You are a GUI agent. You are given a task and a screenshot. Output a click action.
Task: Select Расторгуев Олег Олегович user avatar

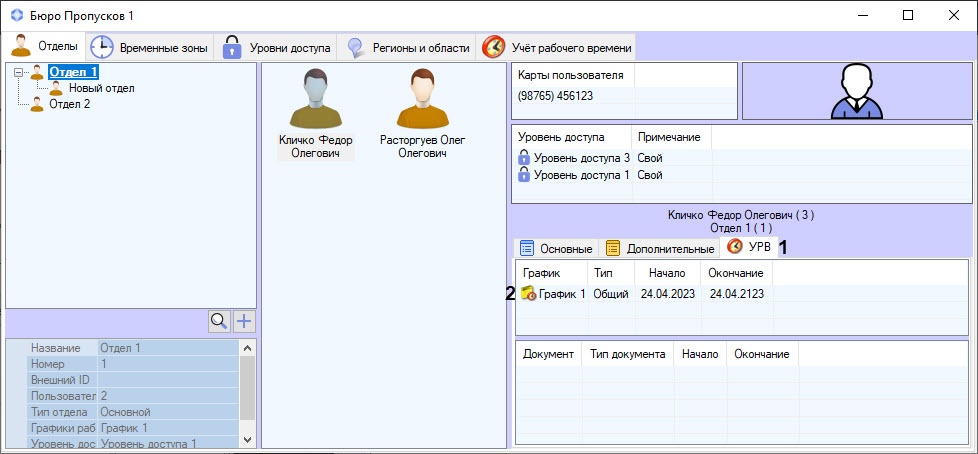coord(421,100)
